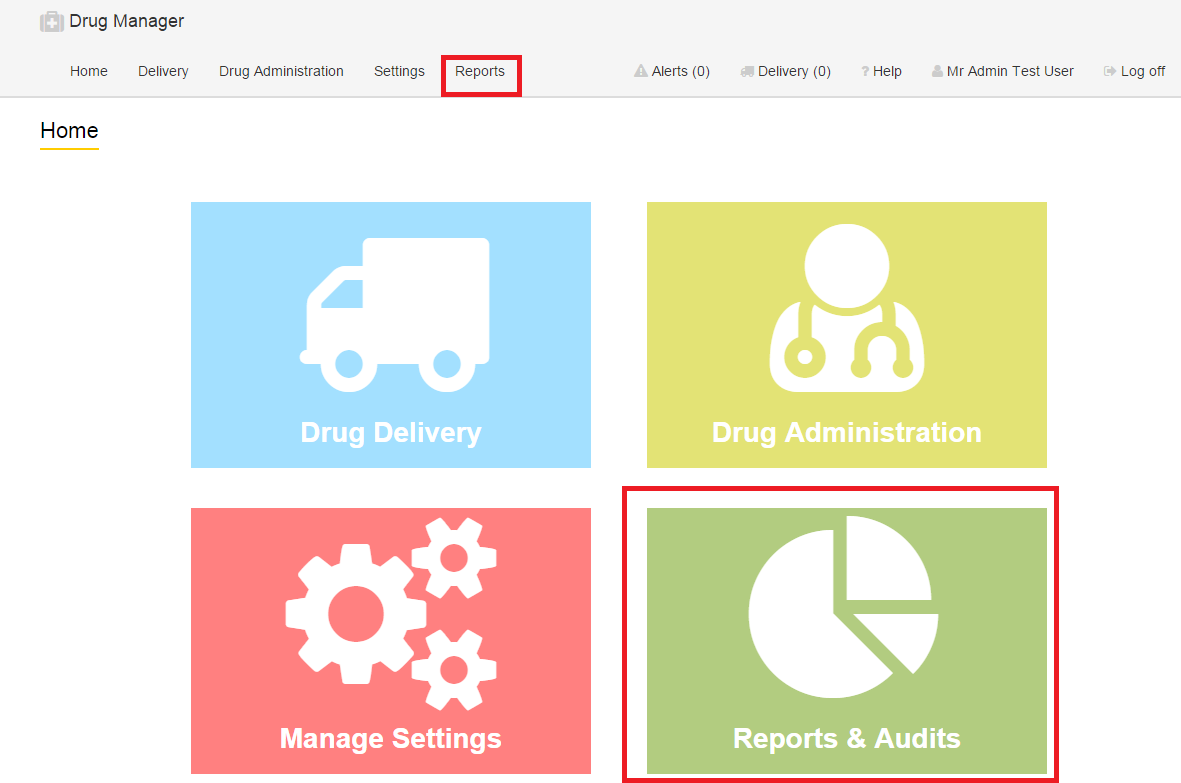The height and width of the screenshot is (783, 1181).
Task: Open Settings from the navigation bar
Action: (x=399, y=71)
